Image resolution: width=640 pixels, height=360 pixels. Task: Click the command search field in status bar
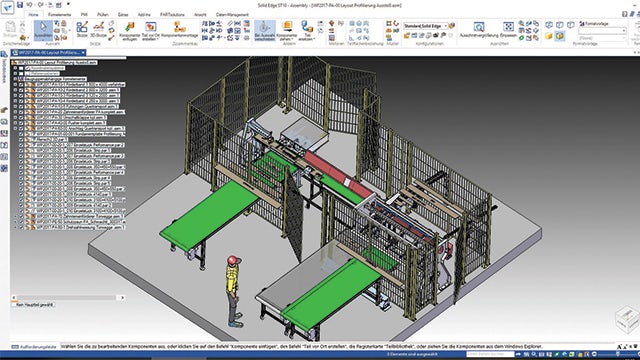click(x=490, y=354)
